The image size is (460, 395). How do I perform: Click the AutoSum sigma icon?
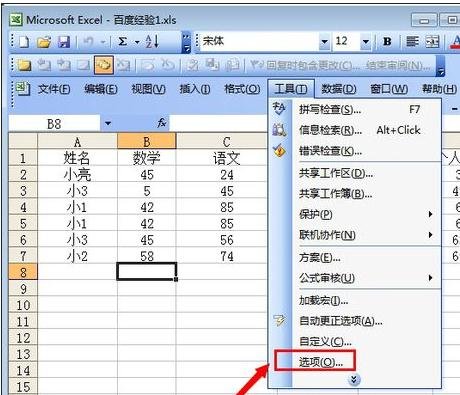122,42
